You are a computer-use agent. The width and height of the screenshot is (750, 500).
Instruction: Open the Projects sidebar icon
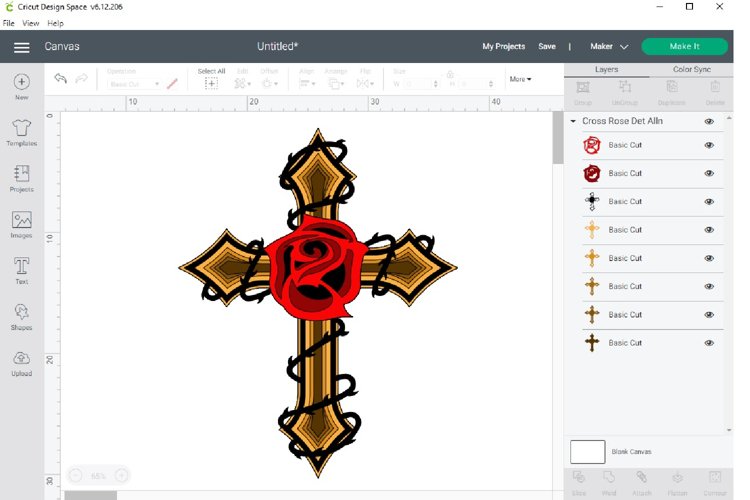click(21, 177)
